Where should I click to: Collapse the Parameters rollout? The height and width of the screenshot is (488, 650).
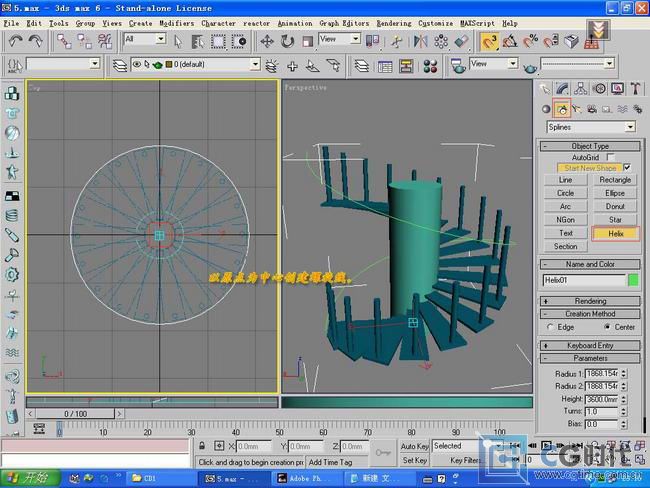[590, 358]
